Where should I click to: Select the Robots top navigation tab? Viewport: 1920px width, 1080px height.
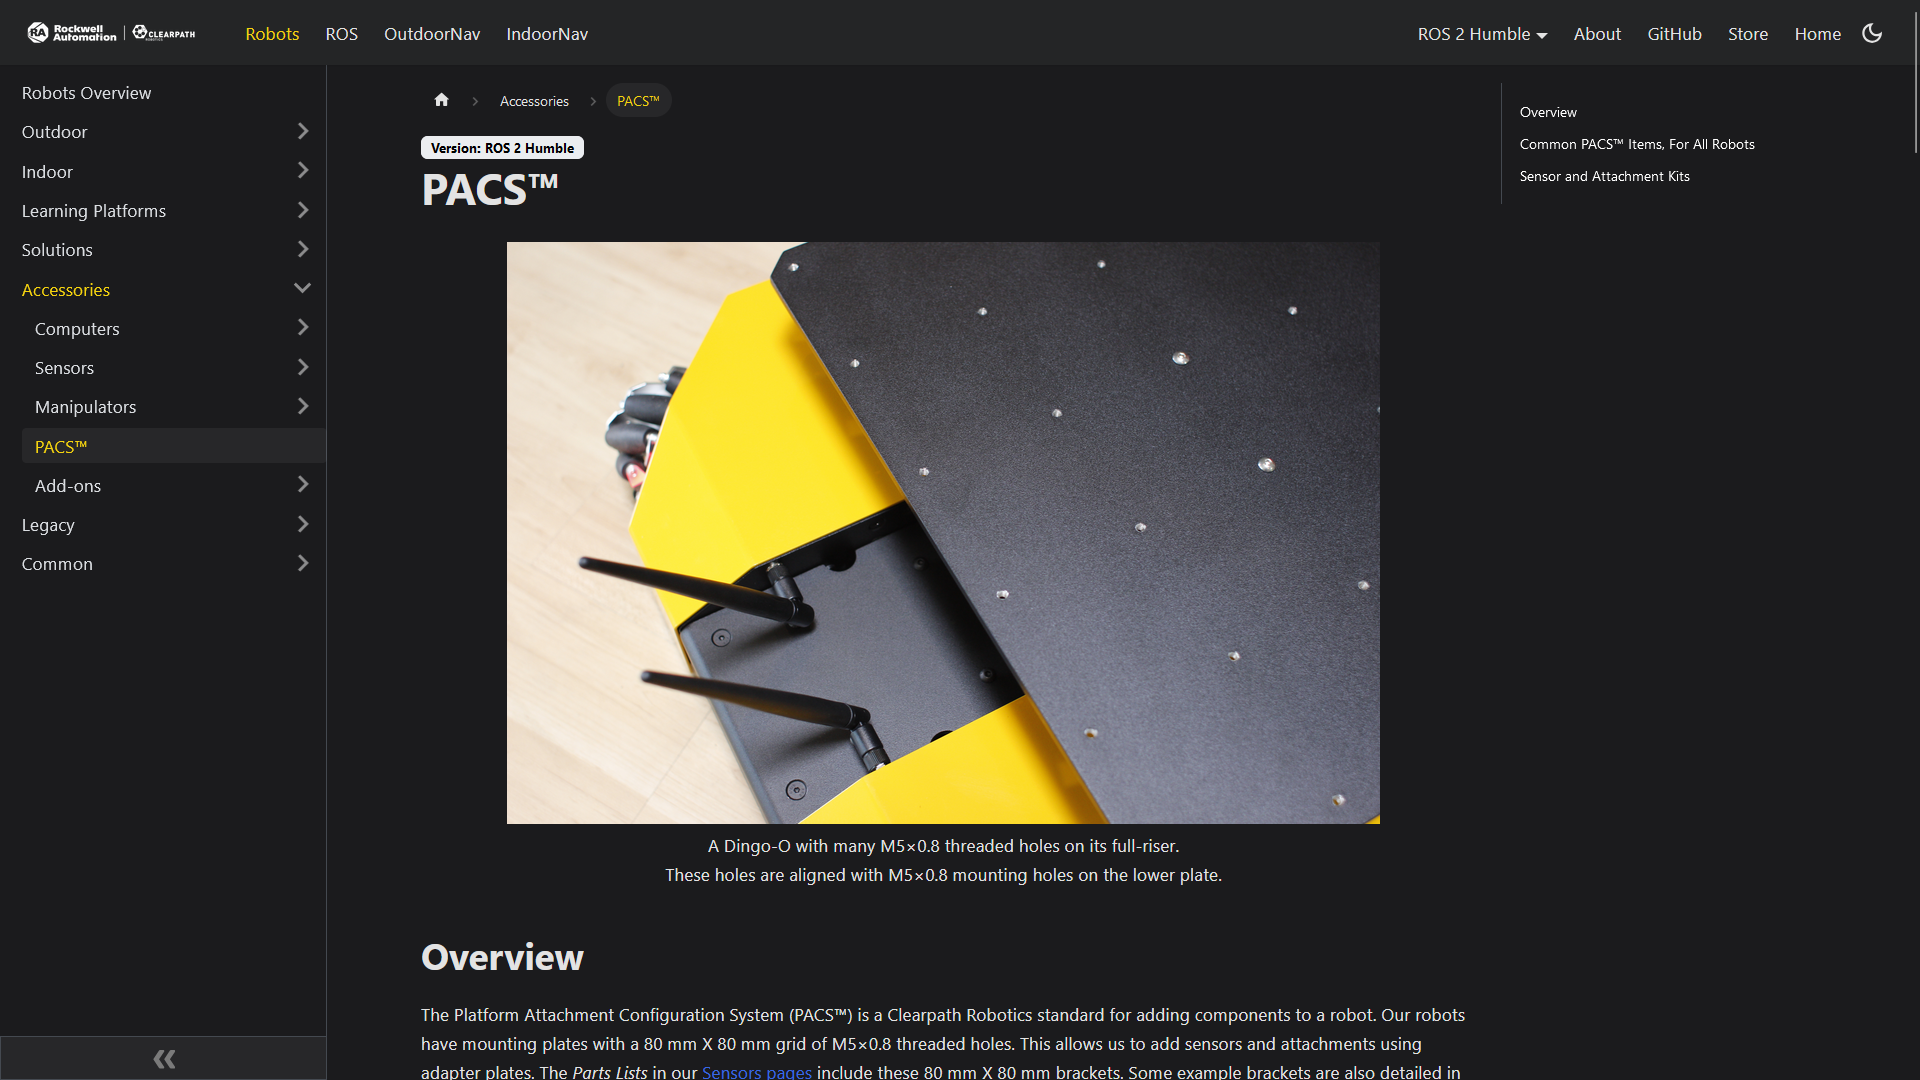click(272, 32)
